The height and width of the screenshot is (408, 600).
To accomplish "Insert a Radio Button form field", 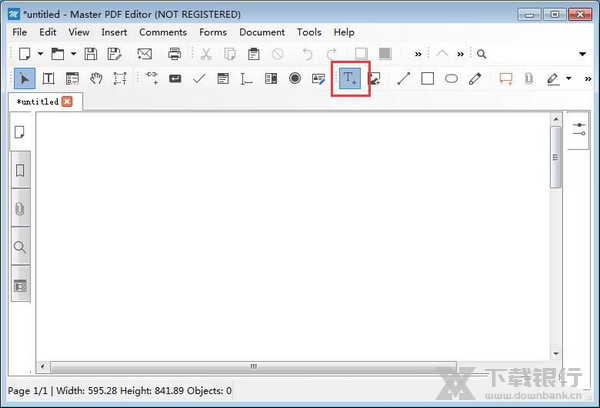I will click(x=295, y=78).
